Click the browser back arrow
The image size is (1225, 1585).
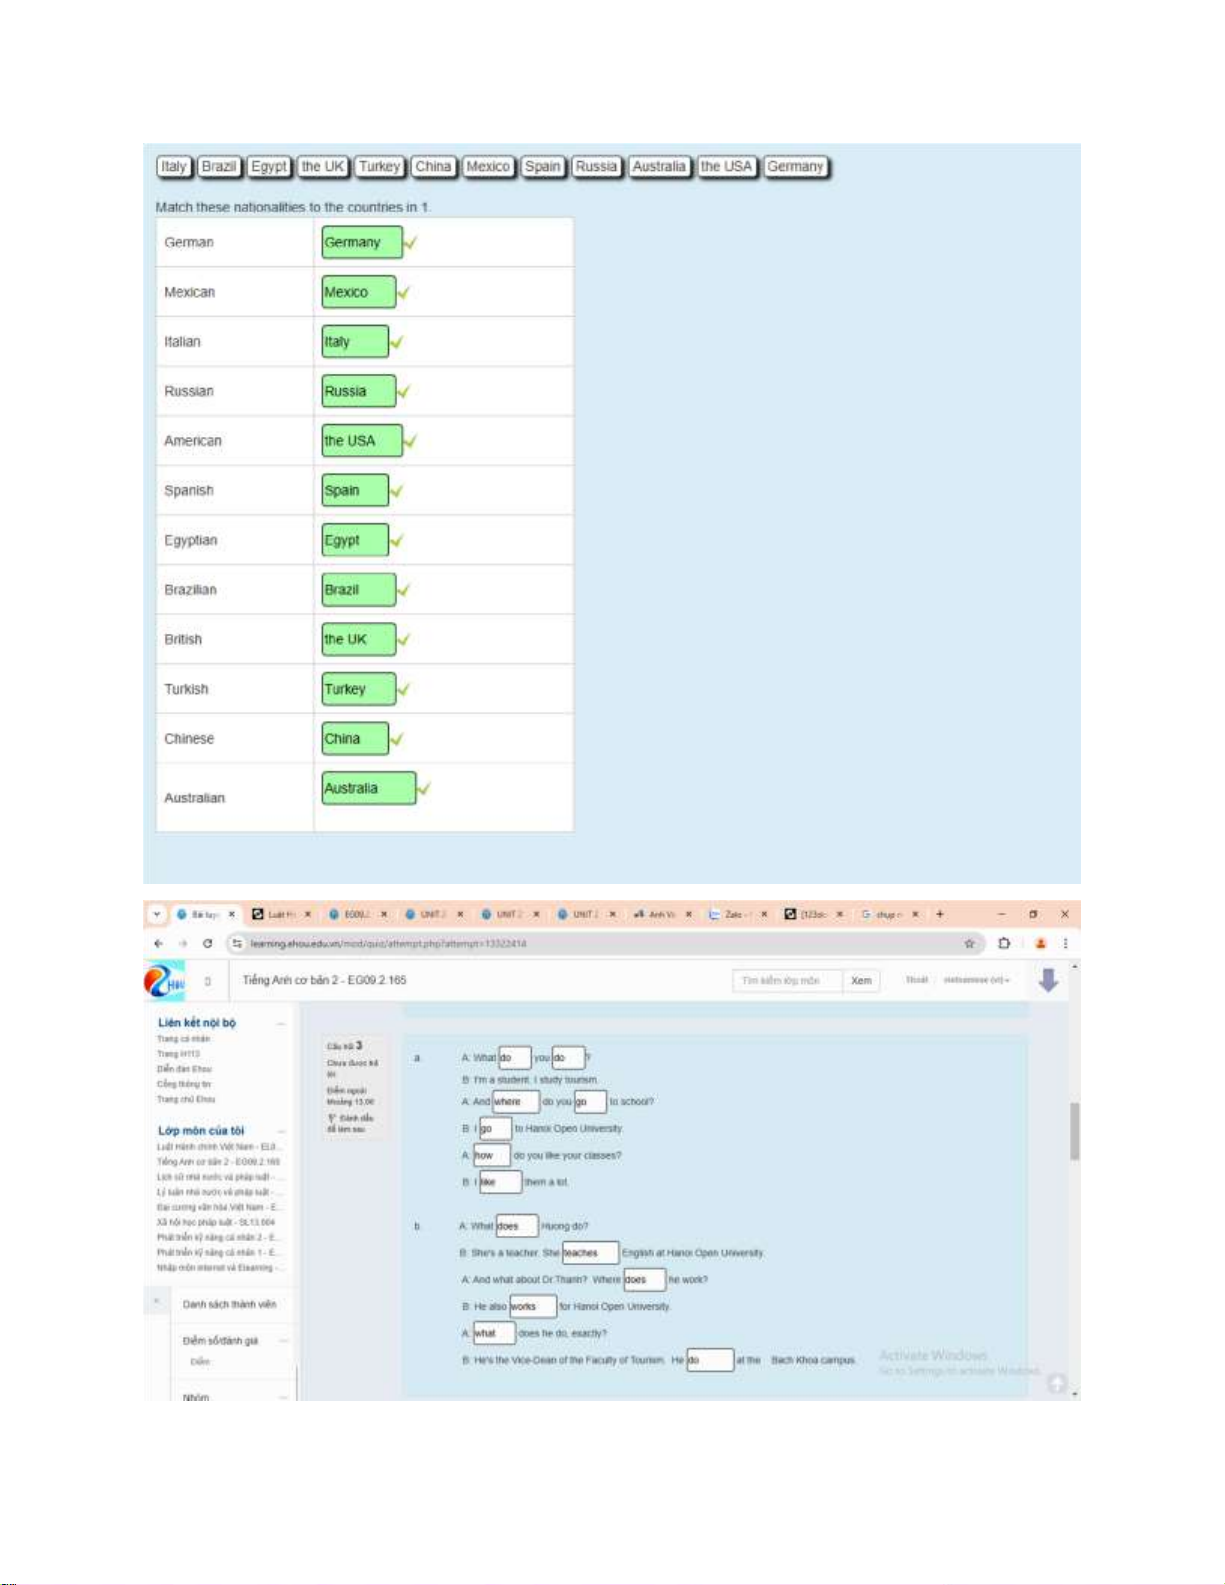(x=158, y=943)
